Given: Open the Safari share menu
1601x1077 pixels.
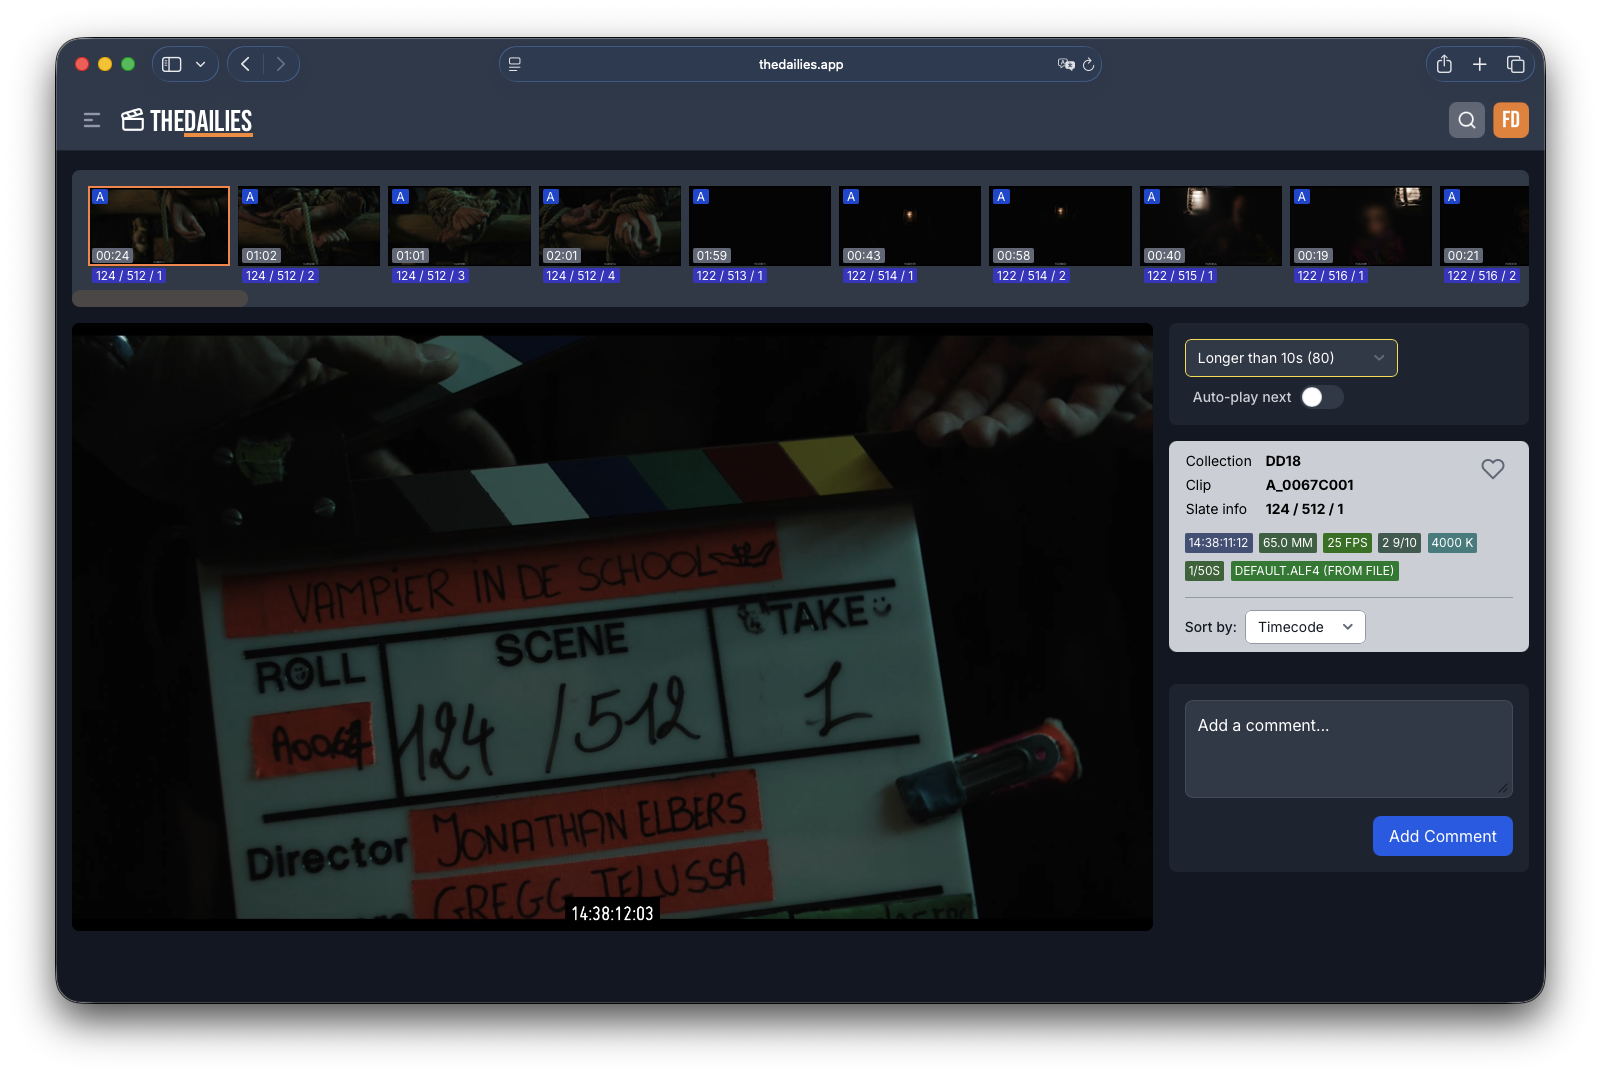Looking at the screenshot, I should point(1444,64).
